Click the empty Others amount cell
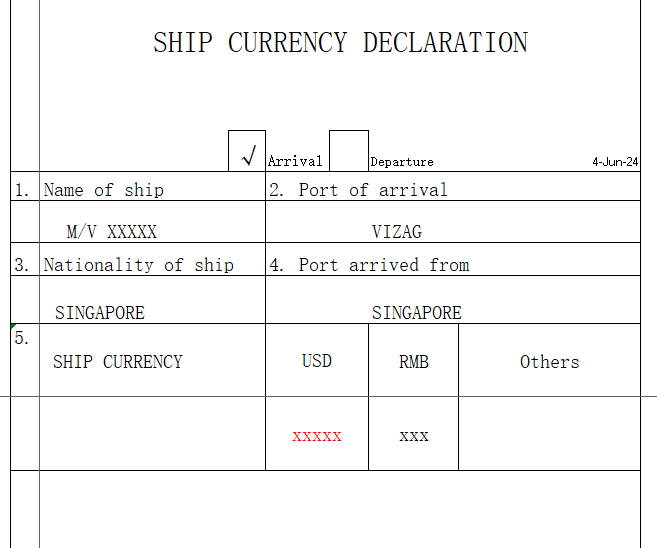Image resolution: width=657 pixels, height=548 pixels. (549, 434)
